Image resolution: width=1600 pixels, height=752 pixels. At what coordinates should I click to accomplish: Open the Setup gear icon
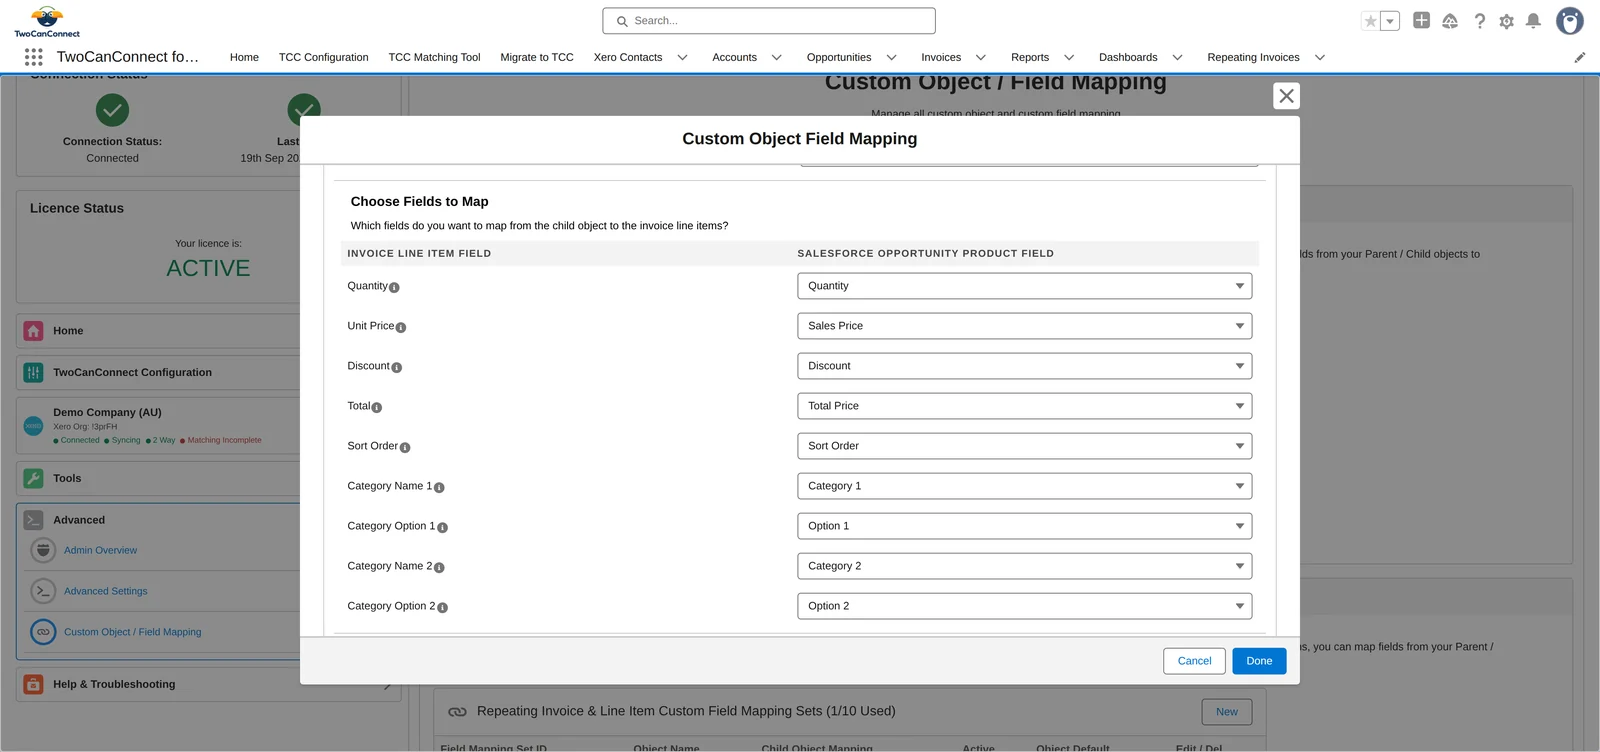pyautogui.click(x=1506, y=21)
